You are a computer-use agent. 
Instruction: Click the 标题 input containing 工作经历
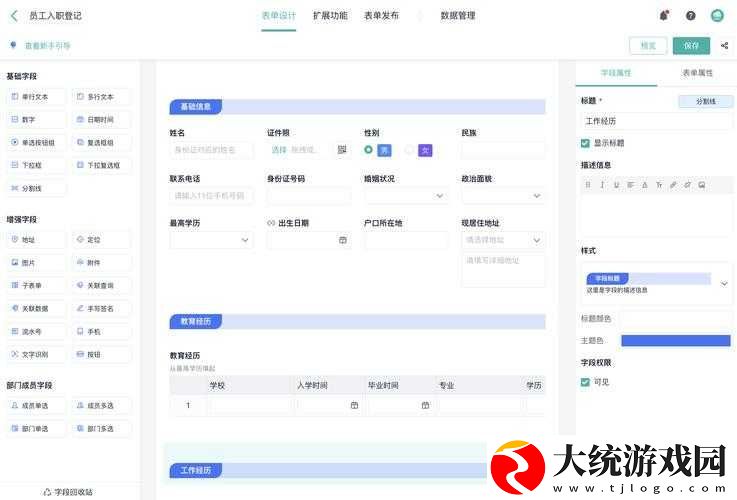[x=657, y=121]
